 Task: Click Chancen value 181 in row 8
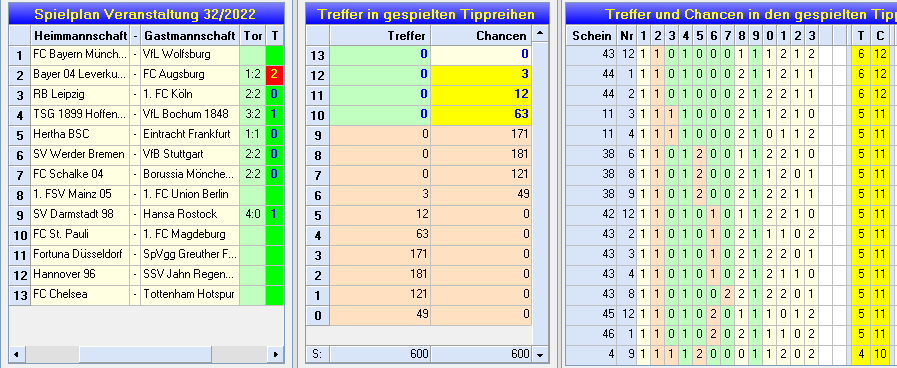482,155
